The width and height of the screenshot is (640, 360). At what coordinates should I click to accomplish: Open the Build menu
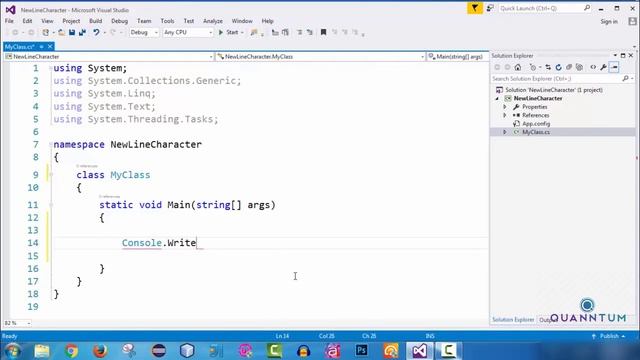point(96,21)
